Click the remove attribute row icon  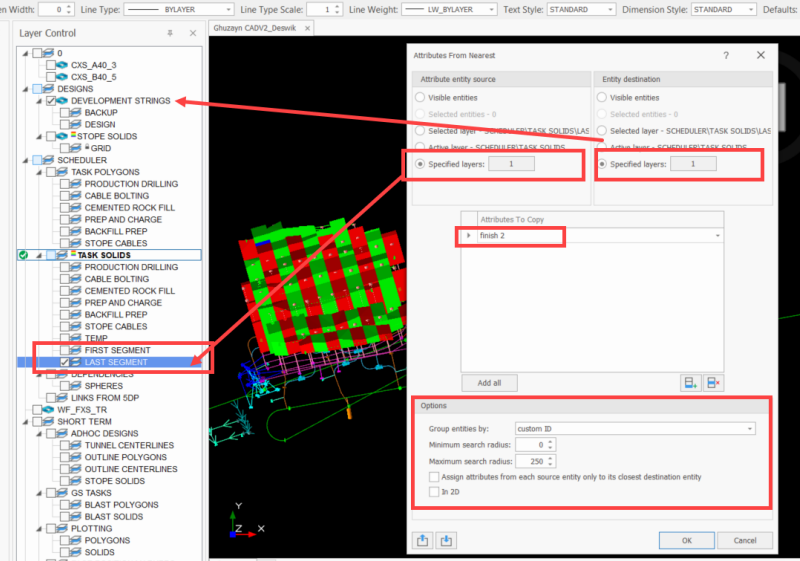coord(713,383)
